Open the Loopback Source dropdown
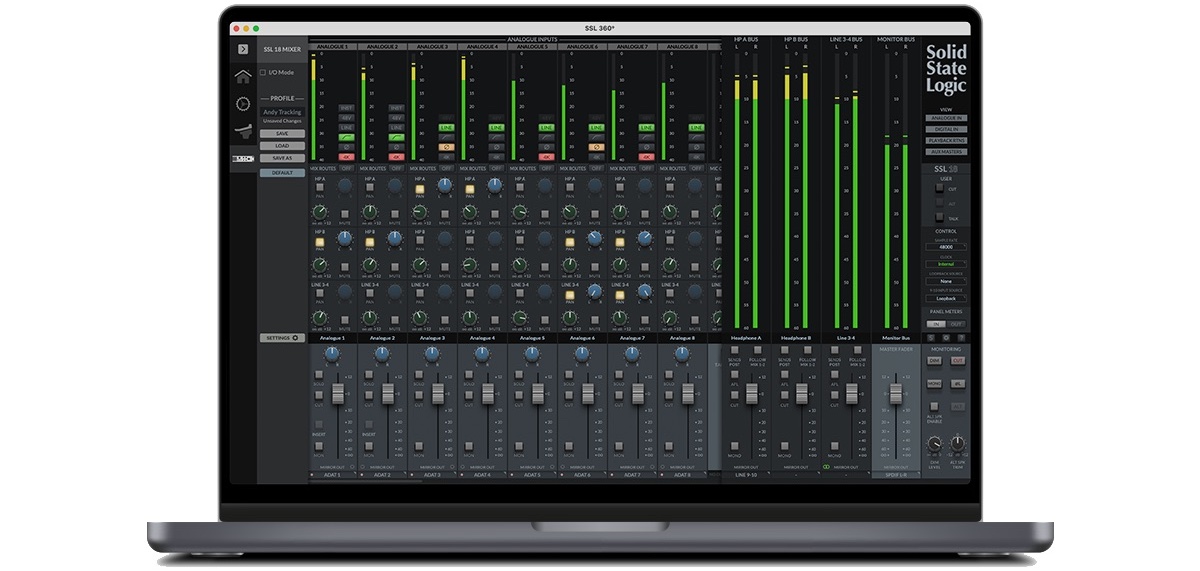 (x=945, y=281)
